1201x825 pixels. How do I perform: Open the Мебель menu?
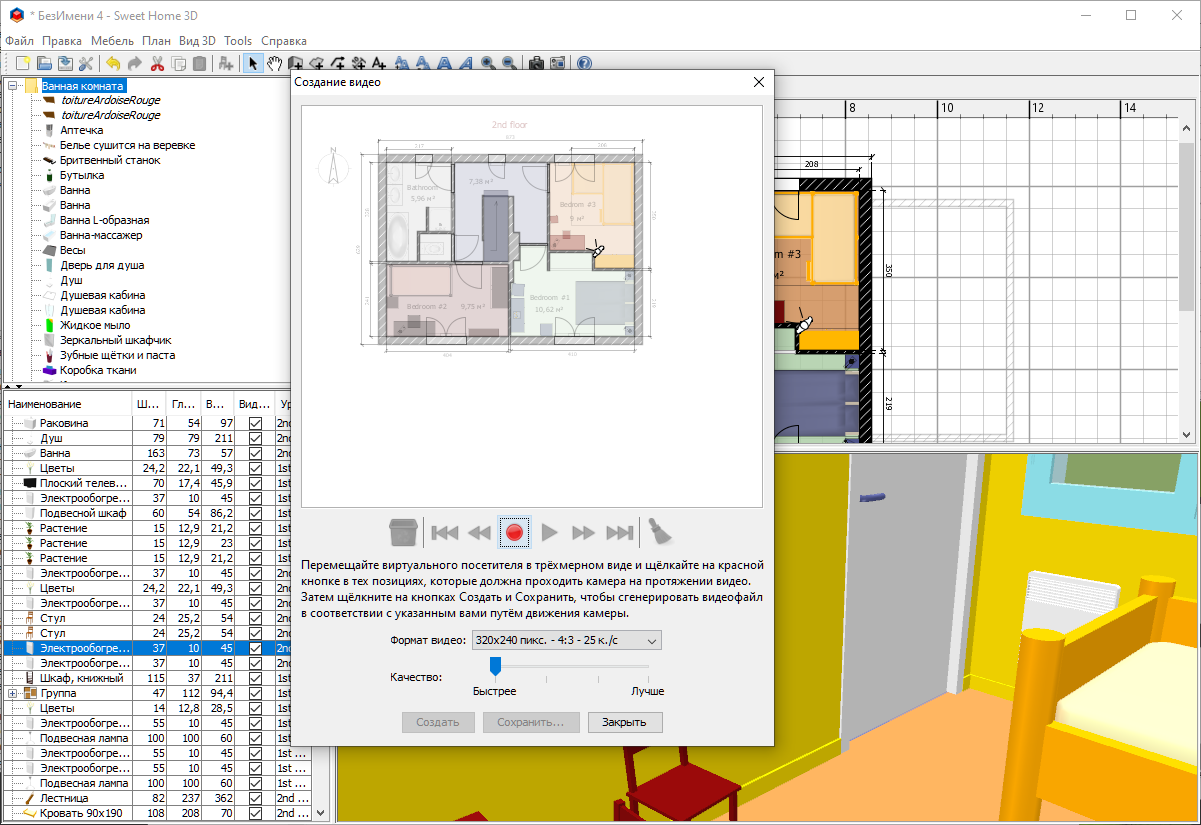pos(111,41)
